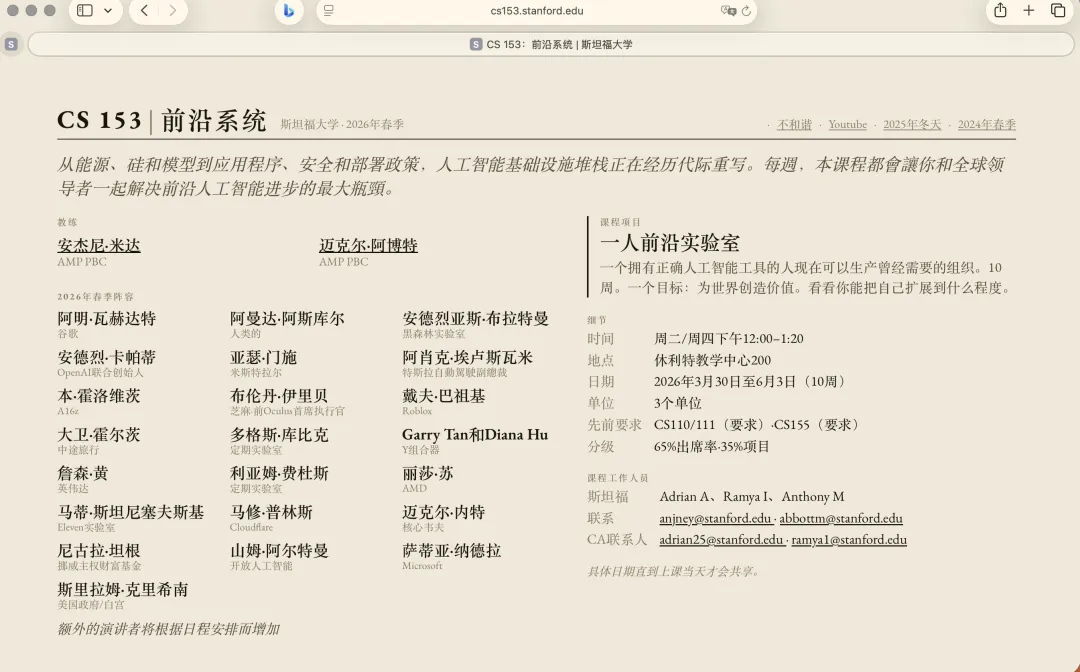Click speaker 阿肖克·埃卢斯瓦米

click(467, 357)
